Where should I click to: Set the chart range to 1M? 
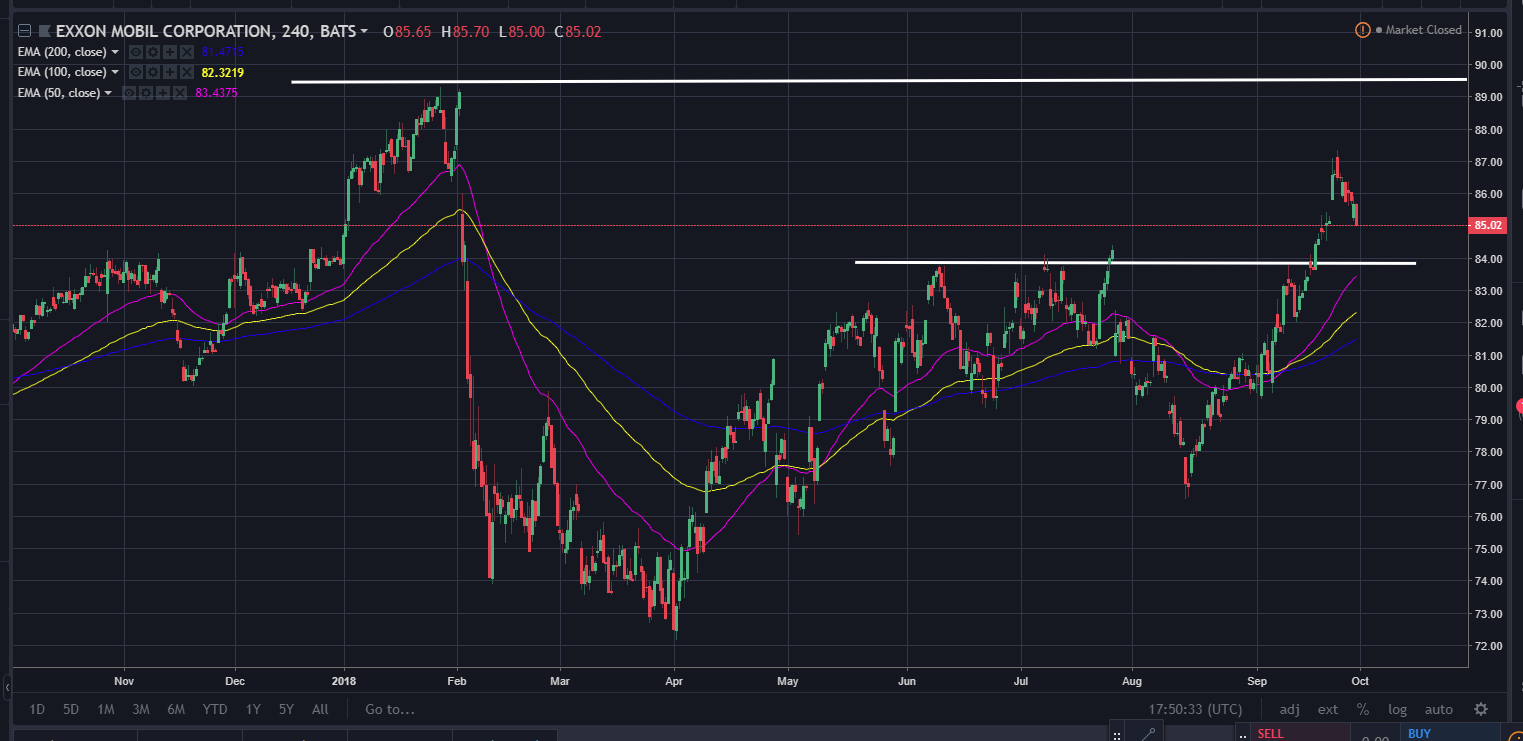pyautogui.click(x=105, y=710)
